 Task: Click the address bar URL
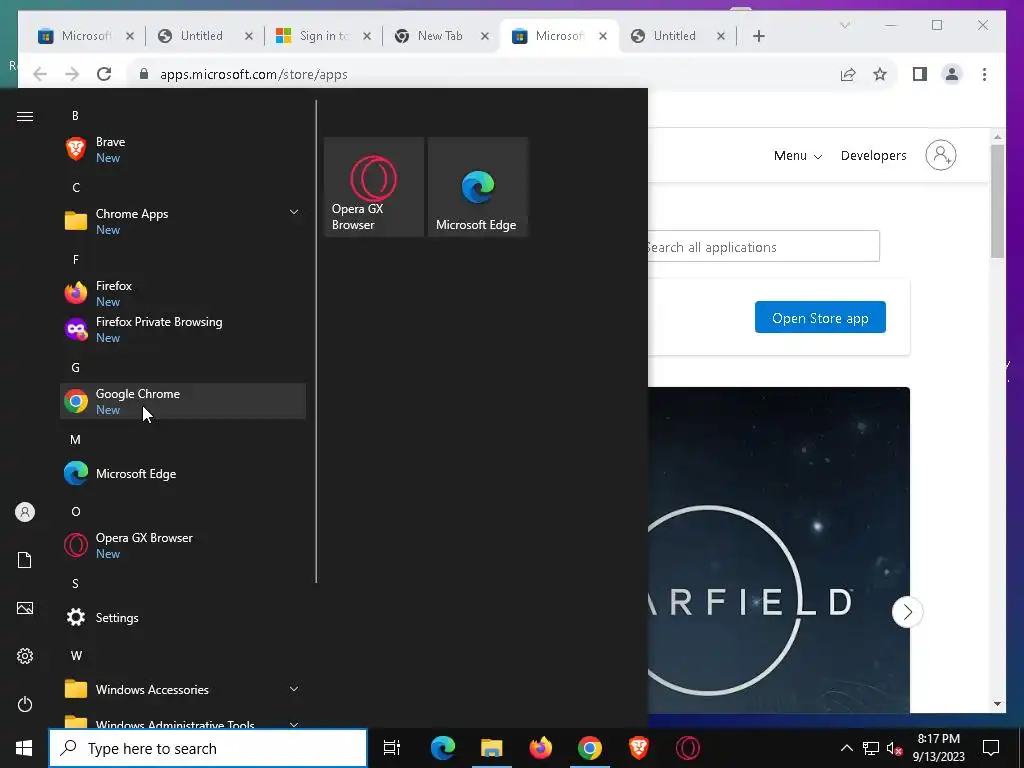[x=254, y=74]
